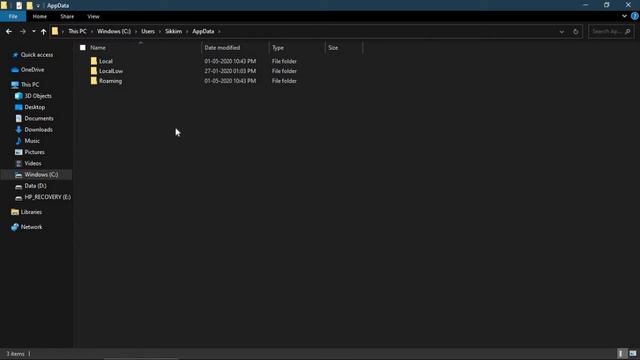
Task: Select the Local folder icon
Action: coord(94,61)
